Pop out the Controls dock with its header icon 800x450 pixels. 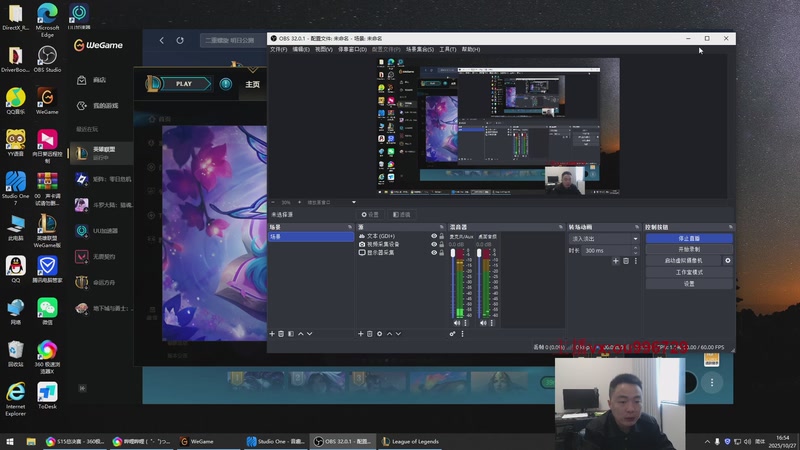(x=731, y=227)
